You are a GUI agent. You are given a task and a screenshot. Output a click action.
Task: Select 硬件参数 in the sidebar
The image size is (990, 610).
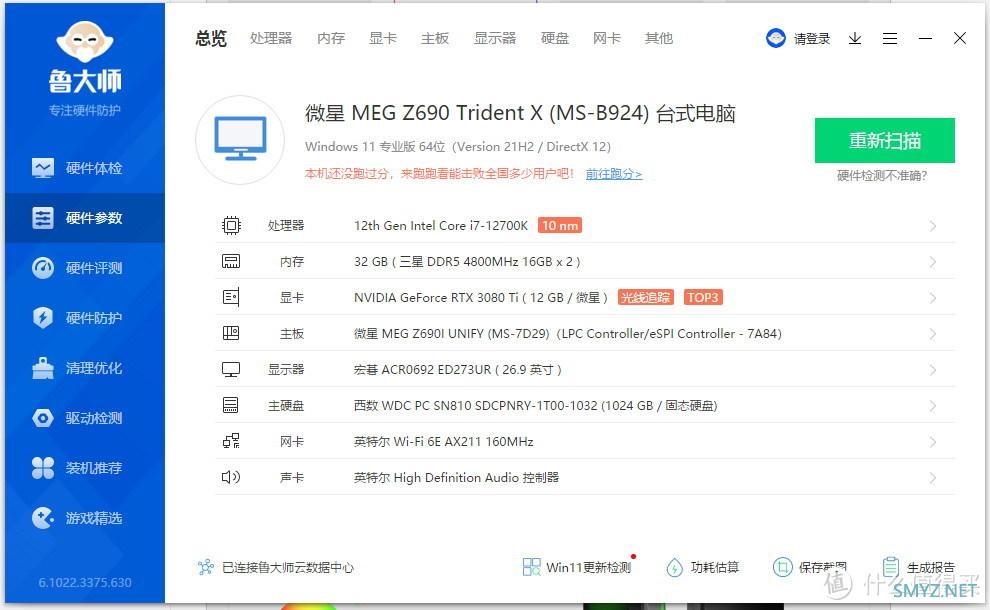coord(85,218)
